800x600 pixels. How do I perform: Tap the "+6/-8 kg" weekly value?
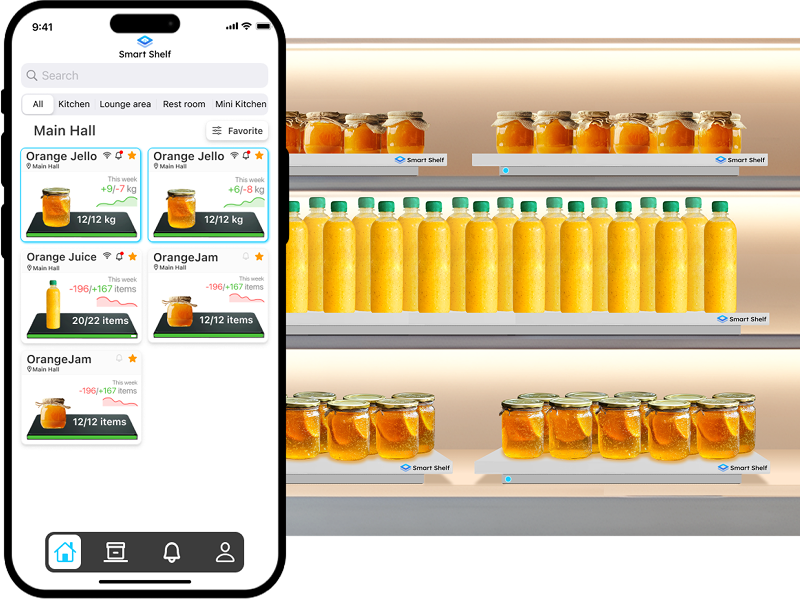pyautogui.click(x=246, y=189)
